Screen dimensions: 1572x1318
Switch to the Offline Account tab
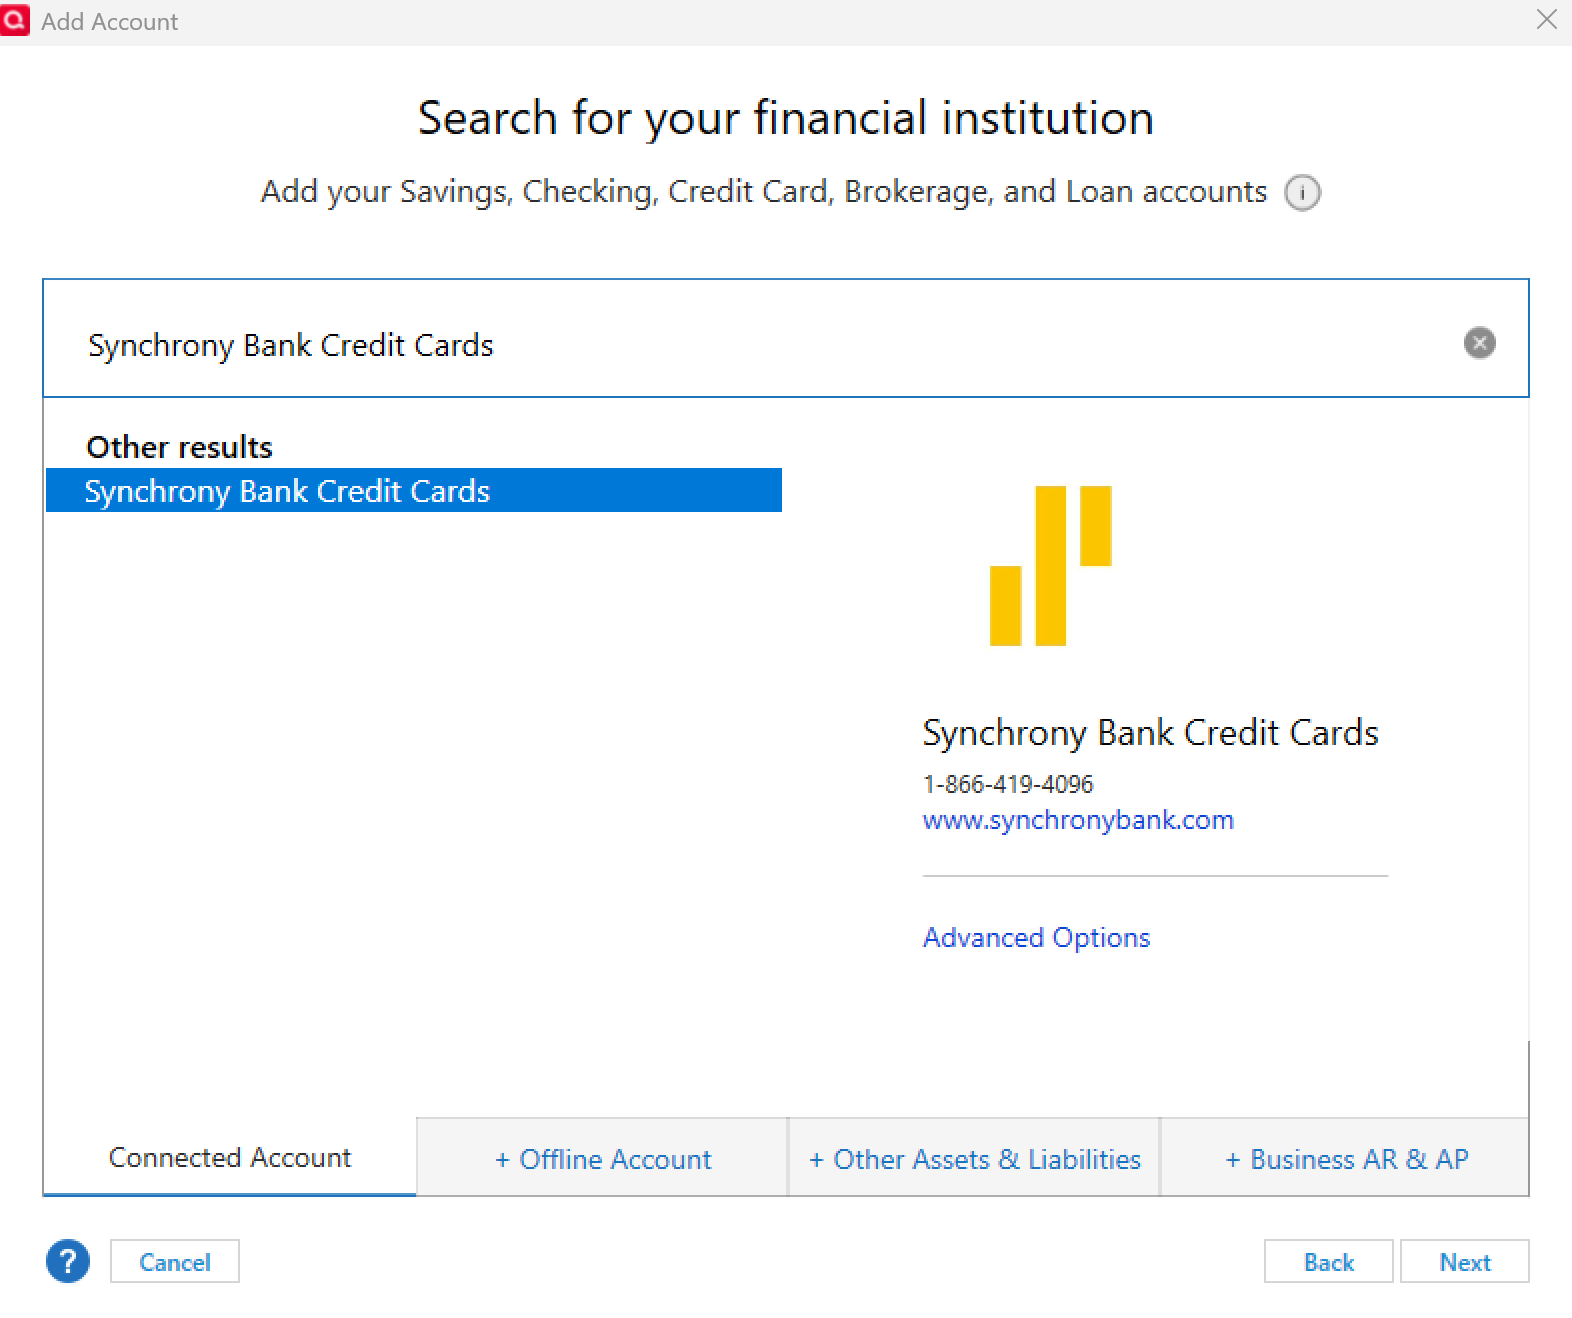click(x=603, y=1158)
